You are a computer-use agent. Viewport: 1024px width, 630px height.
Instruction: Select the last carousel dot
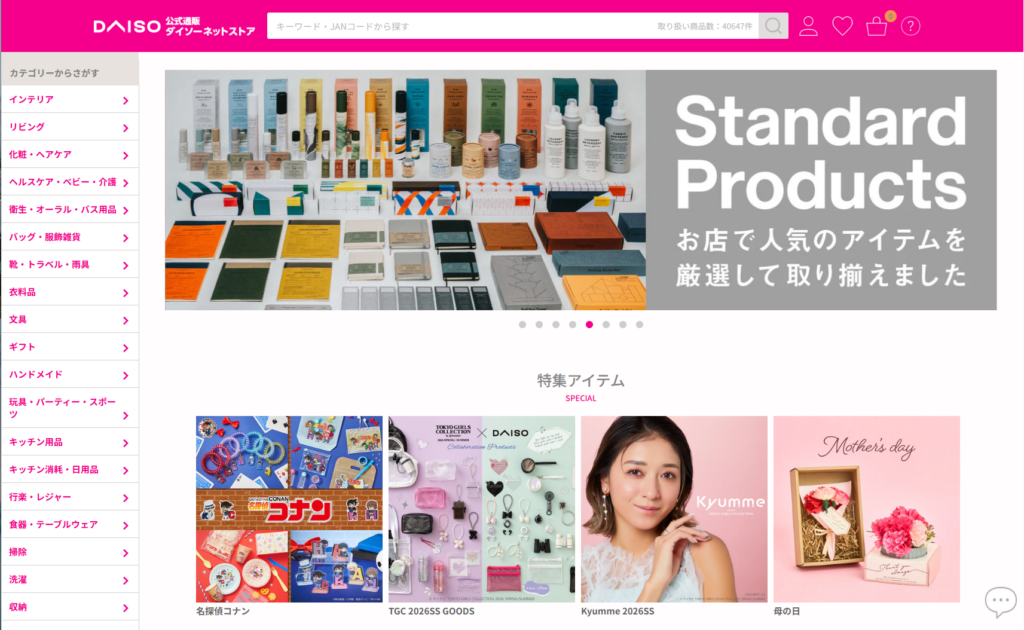coord(639,324)
